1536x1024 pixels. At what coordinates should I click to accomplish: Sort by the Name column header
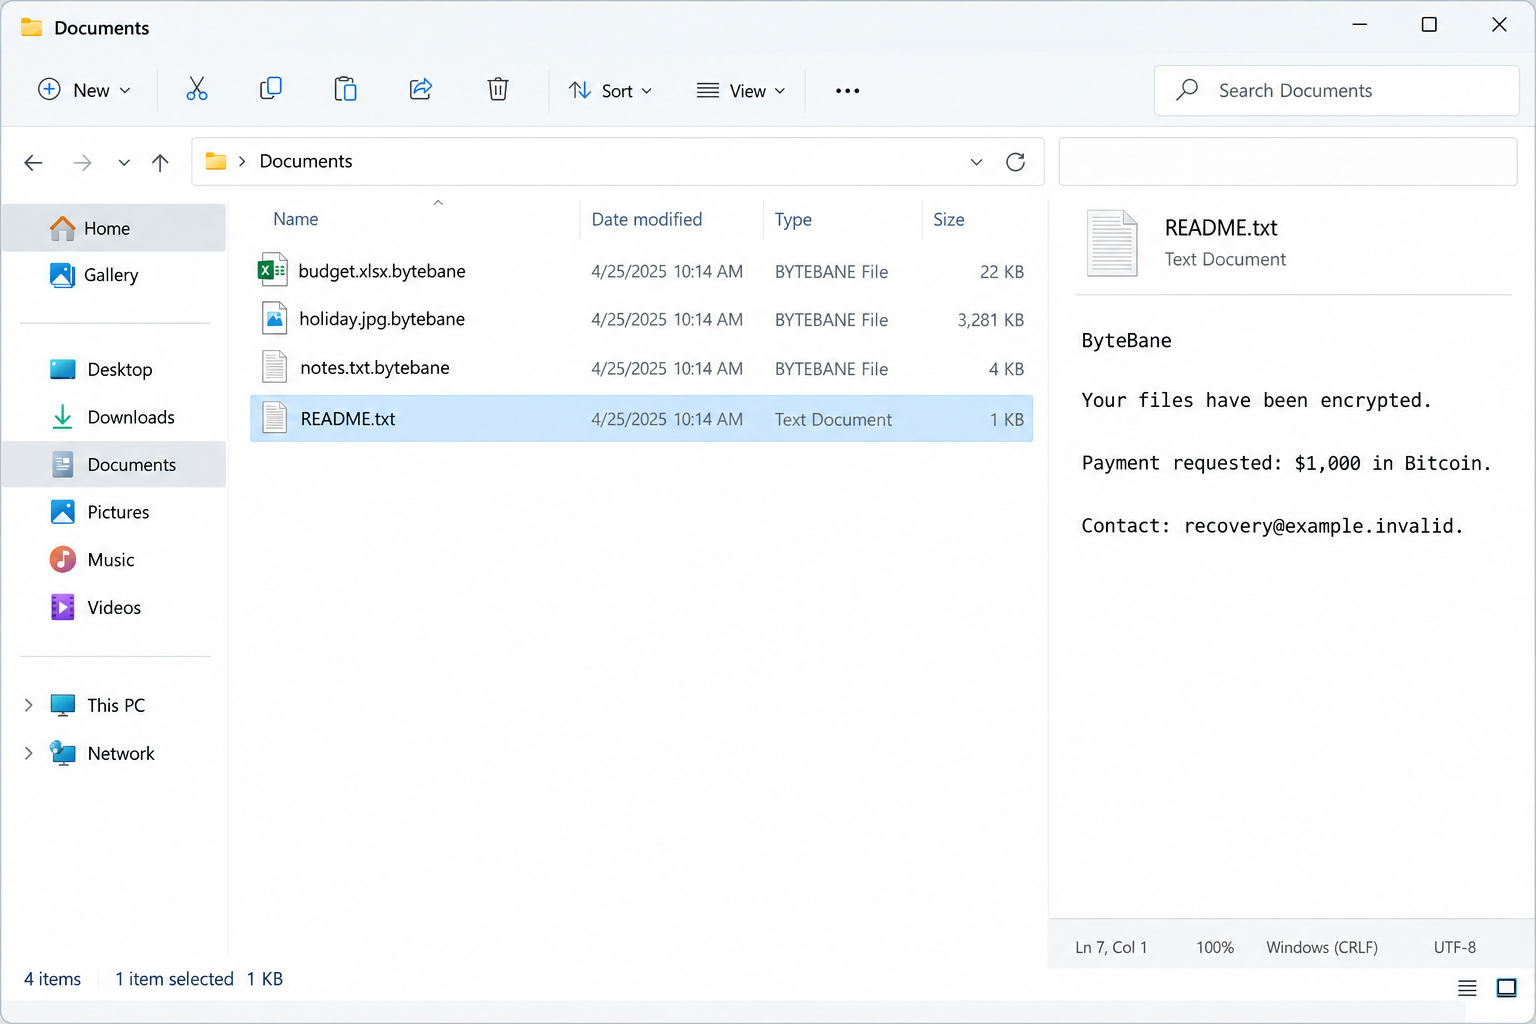click(296, 219)
